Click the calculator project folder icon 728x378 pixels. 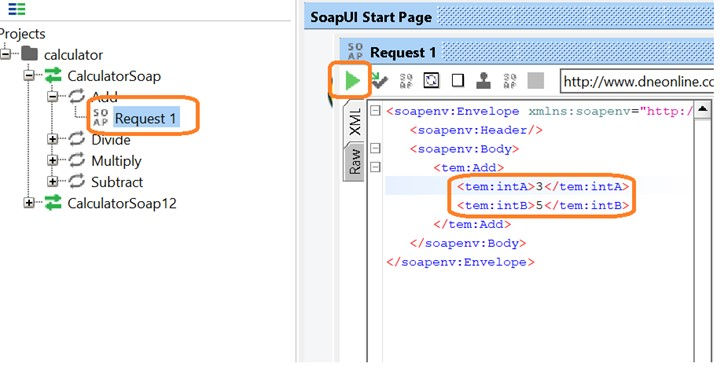click(x=29, y=53)
